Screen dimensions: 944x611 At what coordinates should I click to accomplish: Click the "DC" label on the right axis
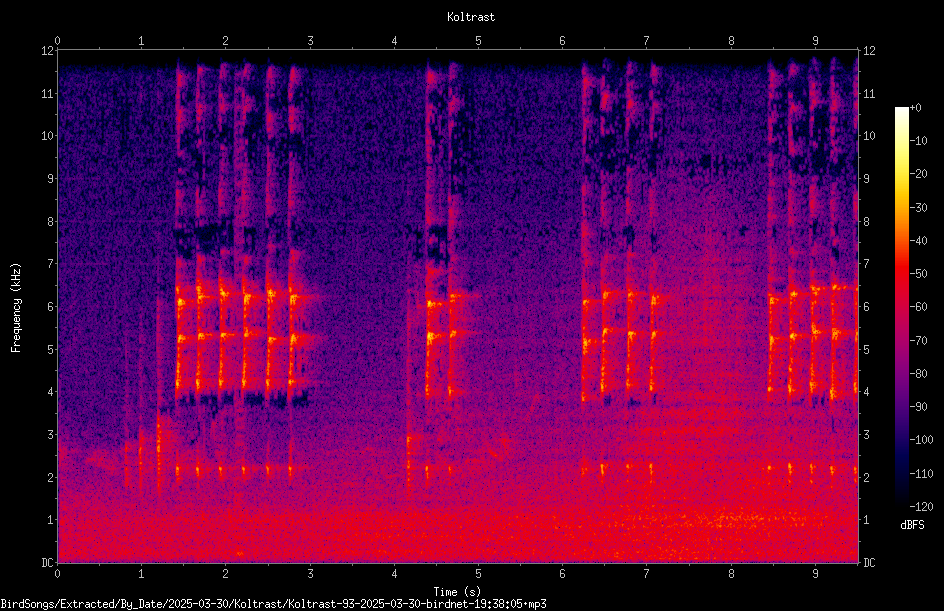click(x=869, y=562)
